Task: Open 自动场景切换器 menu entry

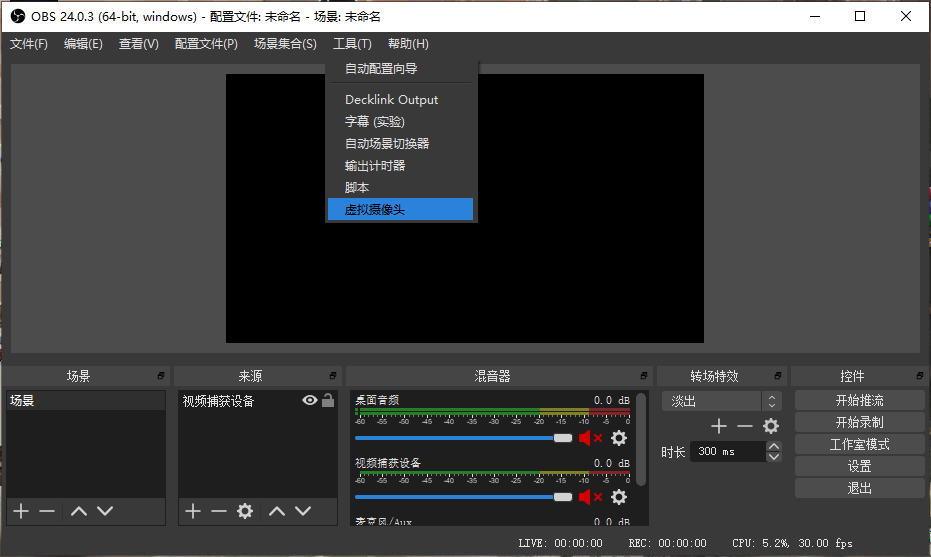Action: 401,144
